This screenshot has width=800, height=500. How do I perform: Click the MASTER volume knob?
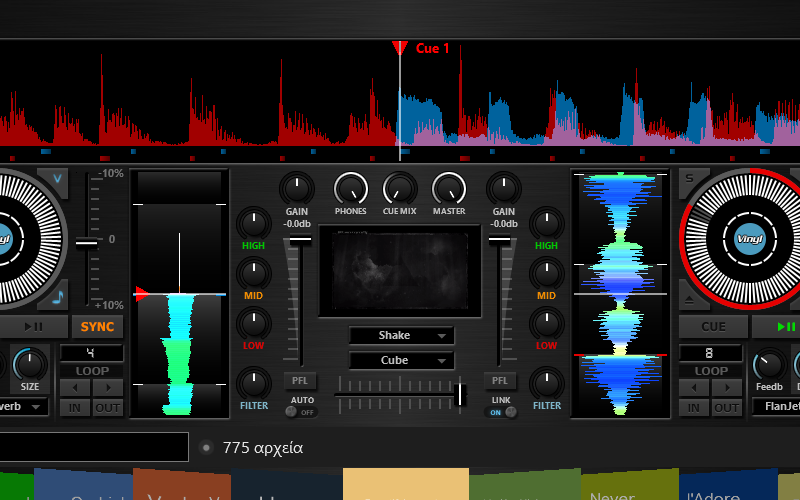(x=449, y=189)
